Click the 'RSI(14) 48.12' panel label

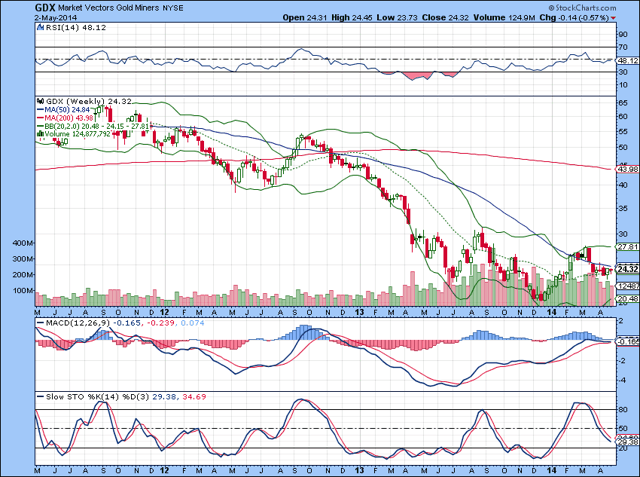[76, 28]
